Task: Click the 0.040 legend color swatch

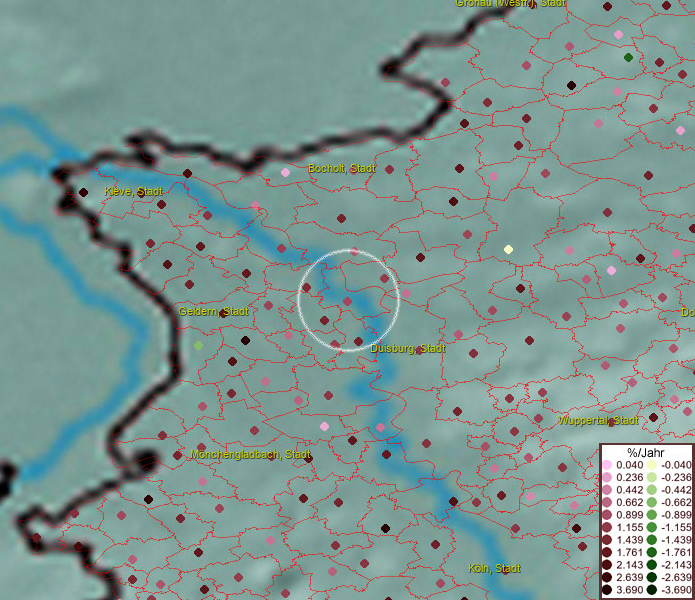Action: (607, 465)
